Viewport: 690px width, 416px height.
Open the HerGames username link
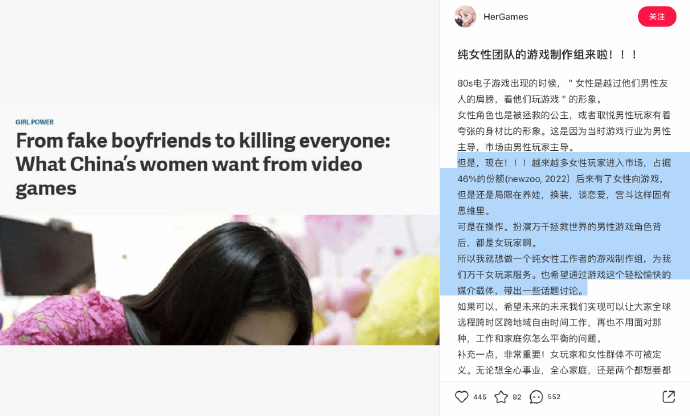pyautogui.click(x=506, y=17)
